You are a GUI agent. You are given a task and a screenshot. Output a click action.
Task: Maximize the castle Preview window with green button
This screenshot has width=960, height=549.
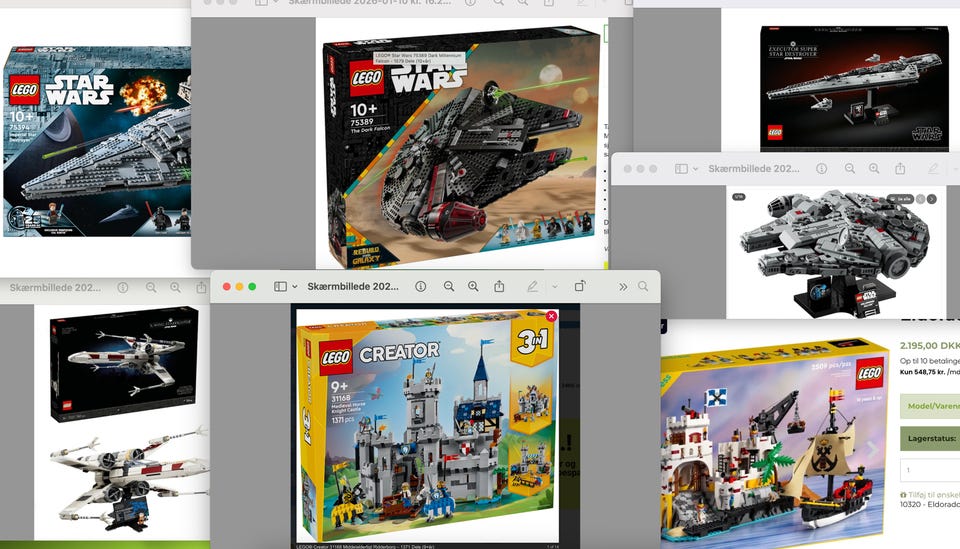[x=252, y=286]
